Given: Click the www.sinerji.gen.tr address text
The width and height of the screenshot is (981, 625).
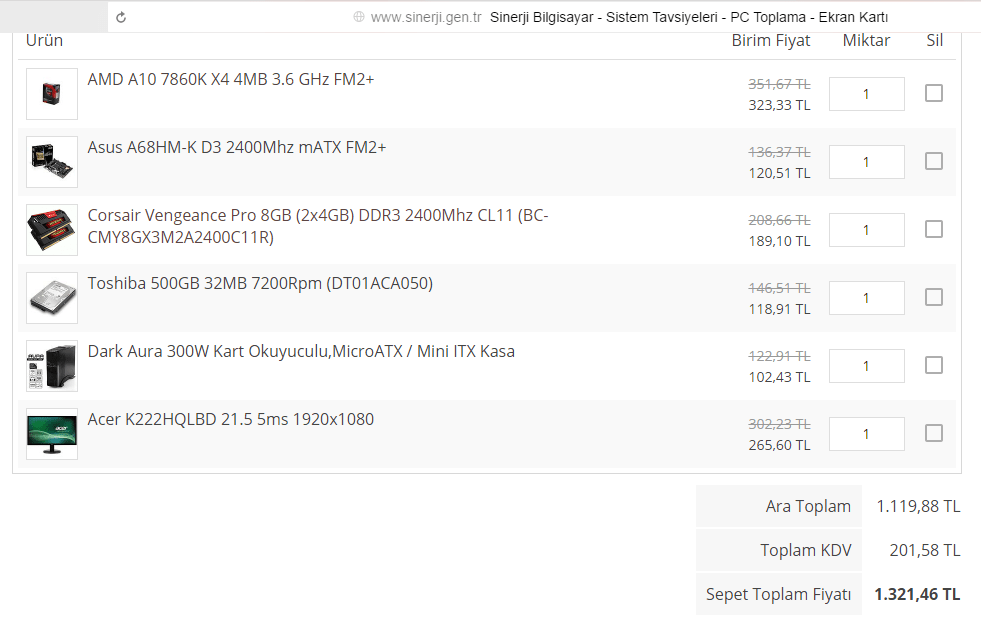Looking at the screenshot, I should [426, 18].
